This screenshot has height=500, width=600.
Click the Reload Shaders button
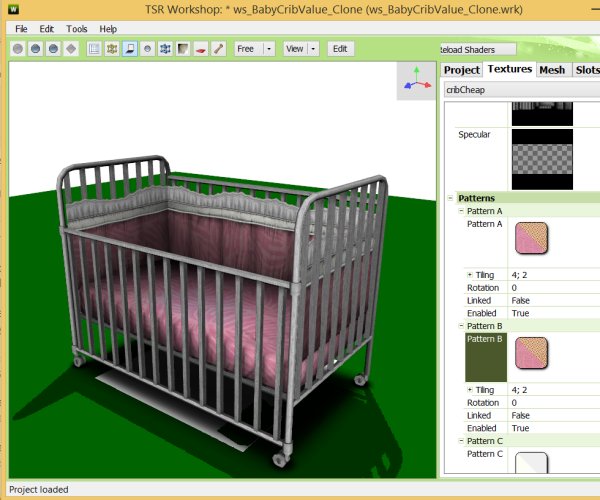(479, 49)
